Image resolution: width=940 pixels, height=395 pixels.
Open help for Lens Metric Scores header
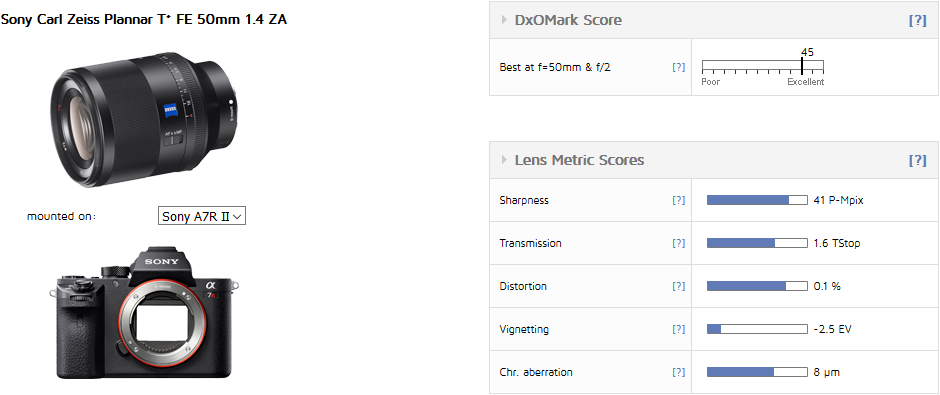click(917, 160)
